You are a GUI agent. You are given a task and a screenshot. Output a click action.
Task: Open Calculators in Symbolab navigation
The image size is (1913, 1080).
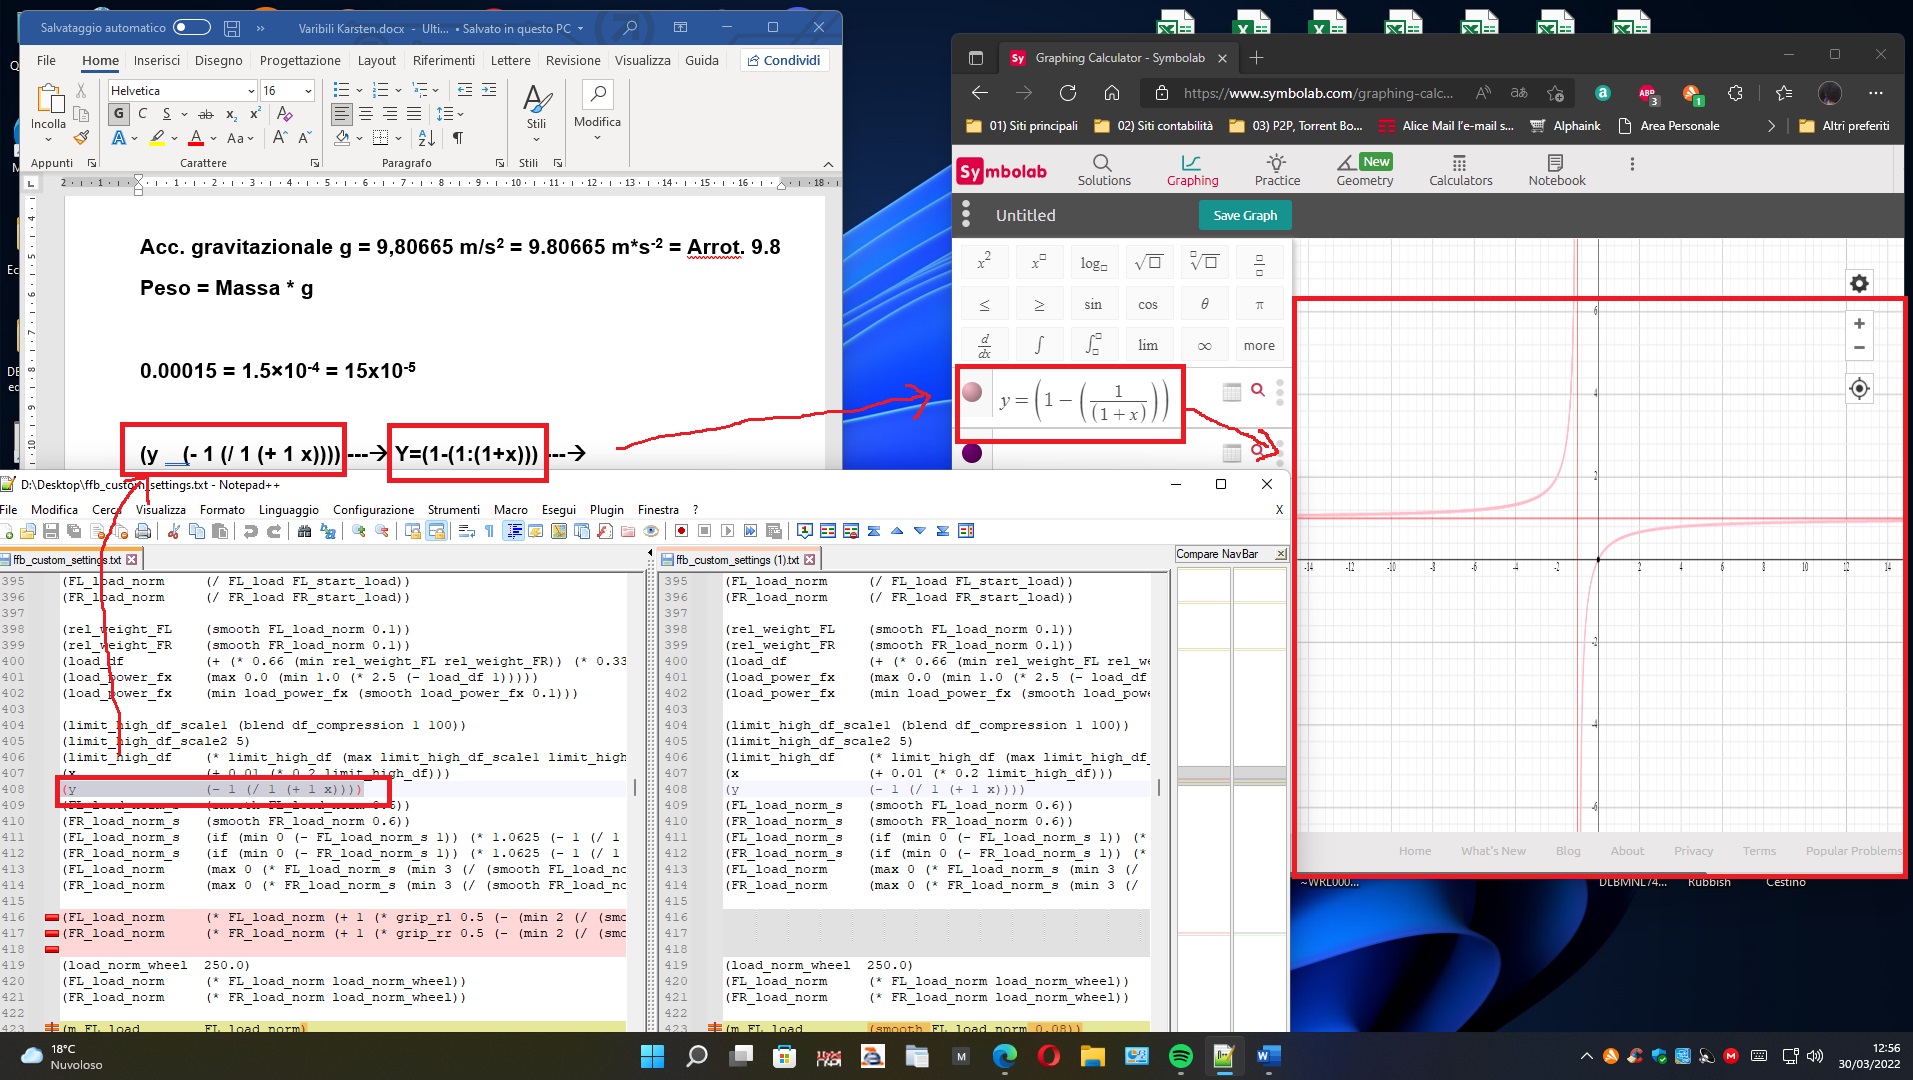pos(1460,170)
